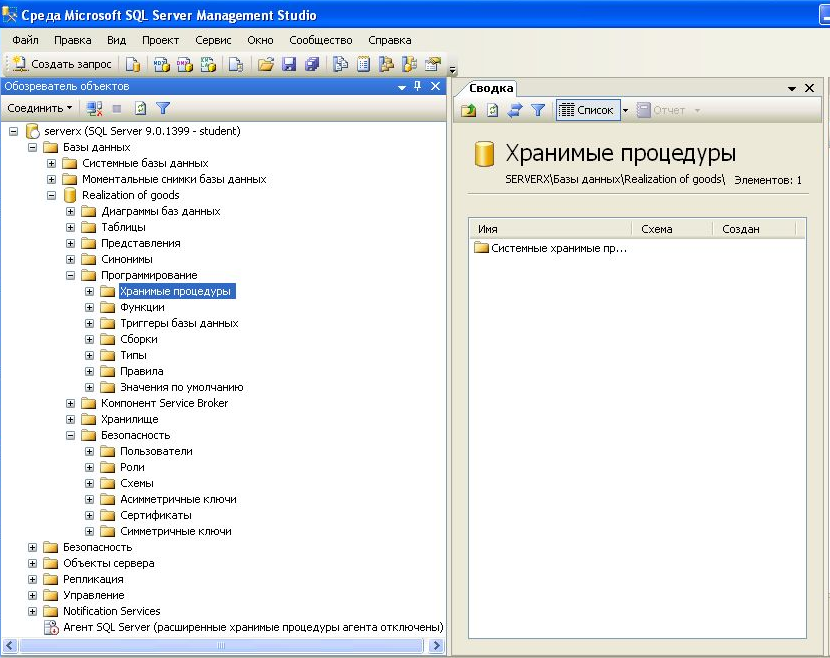Click the refresh icon in Сводка toolbar
The width and height of the screenshot is (830, 658).
click(x=492, y=110)
